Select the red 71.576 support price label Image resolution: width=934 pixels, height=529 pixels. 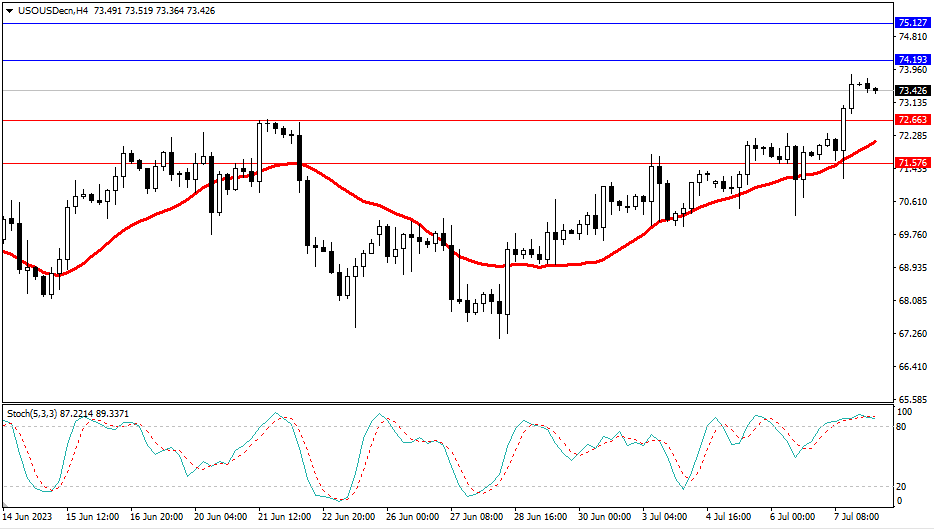pos(912,163)
